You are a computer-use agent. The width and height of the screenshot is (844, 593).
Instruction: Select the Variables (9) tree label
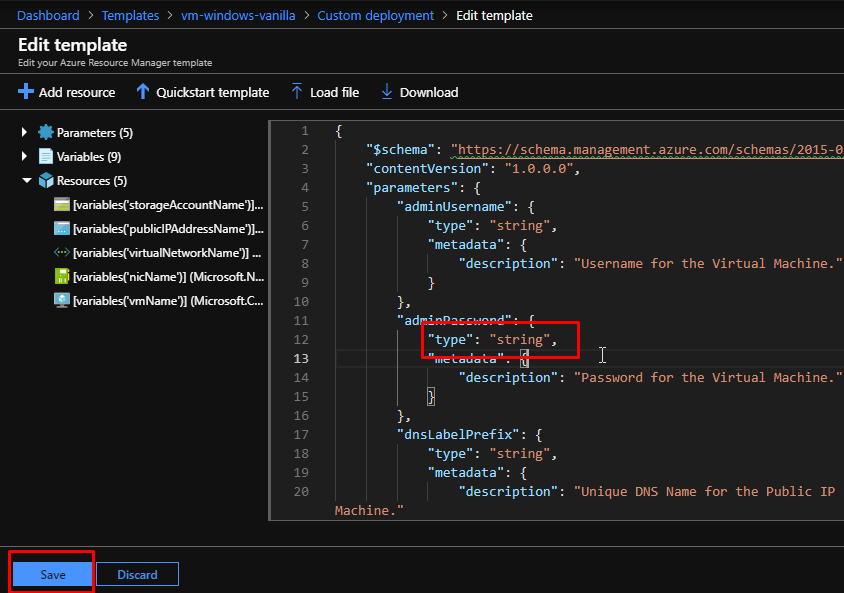click(89, 157)
